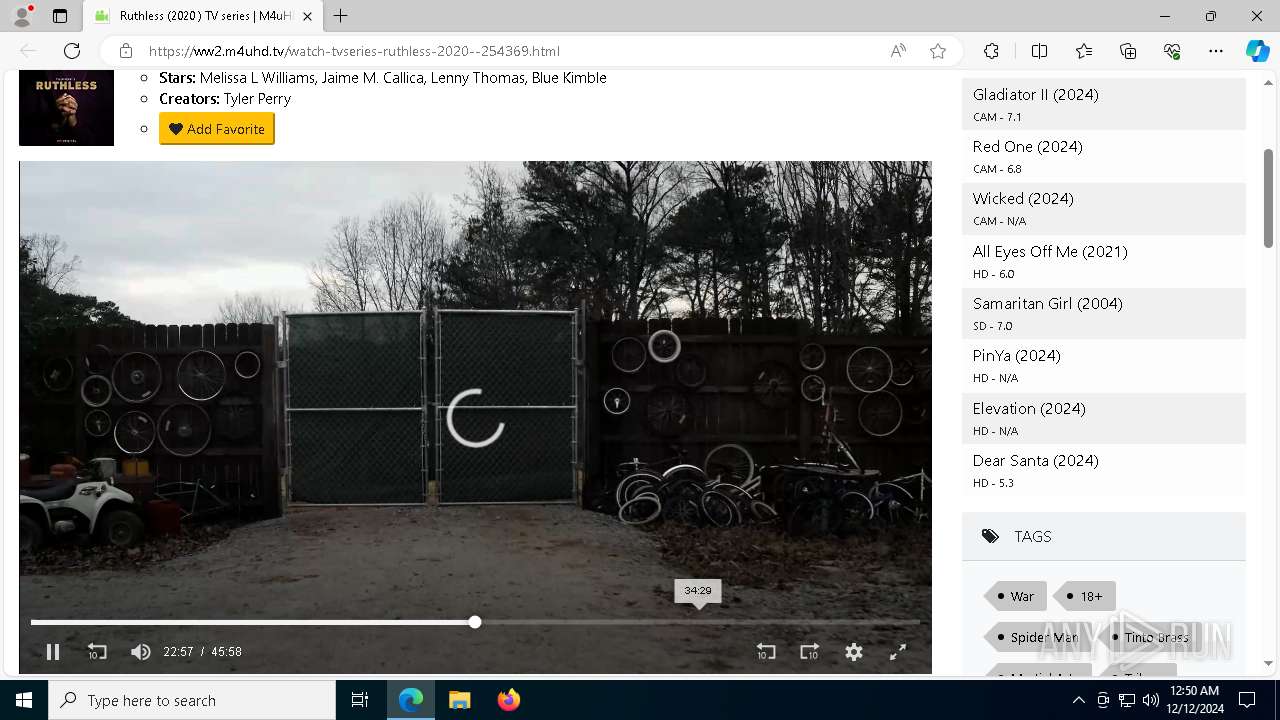Open Edge Settings and more menu

tap(1216, 51)
